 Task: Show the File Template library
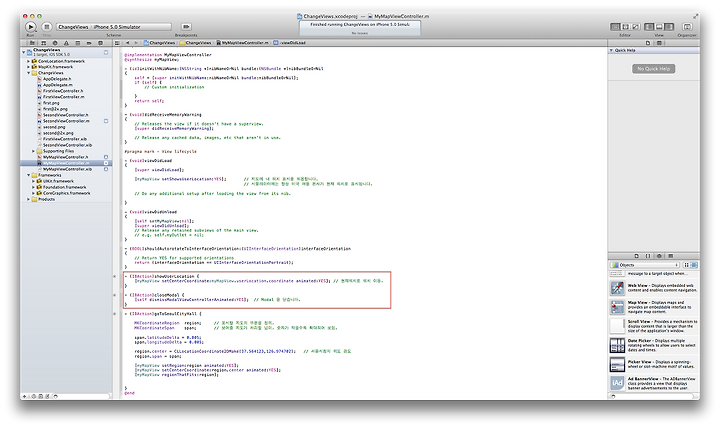click(x=636, y=256)
